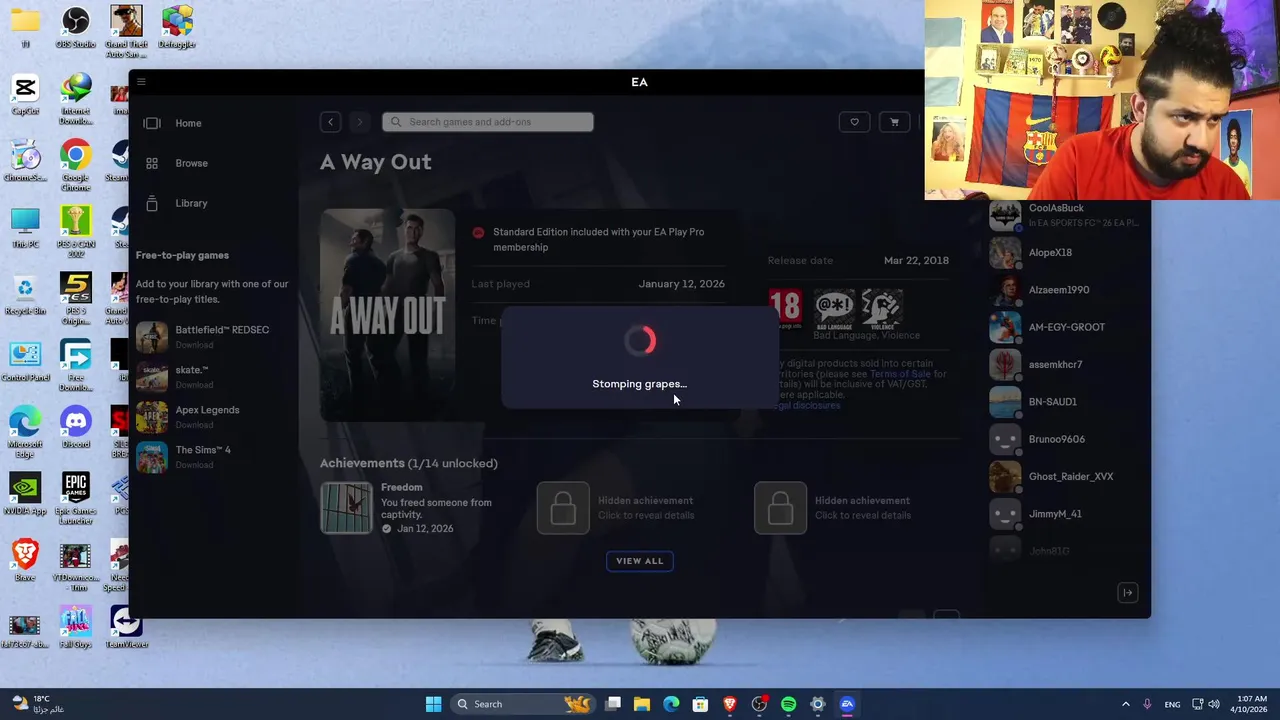Open Defraggler desktop shortcut

(x=177, y=27)
